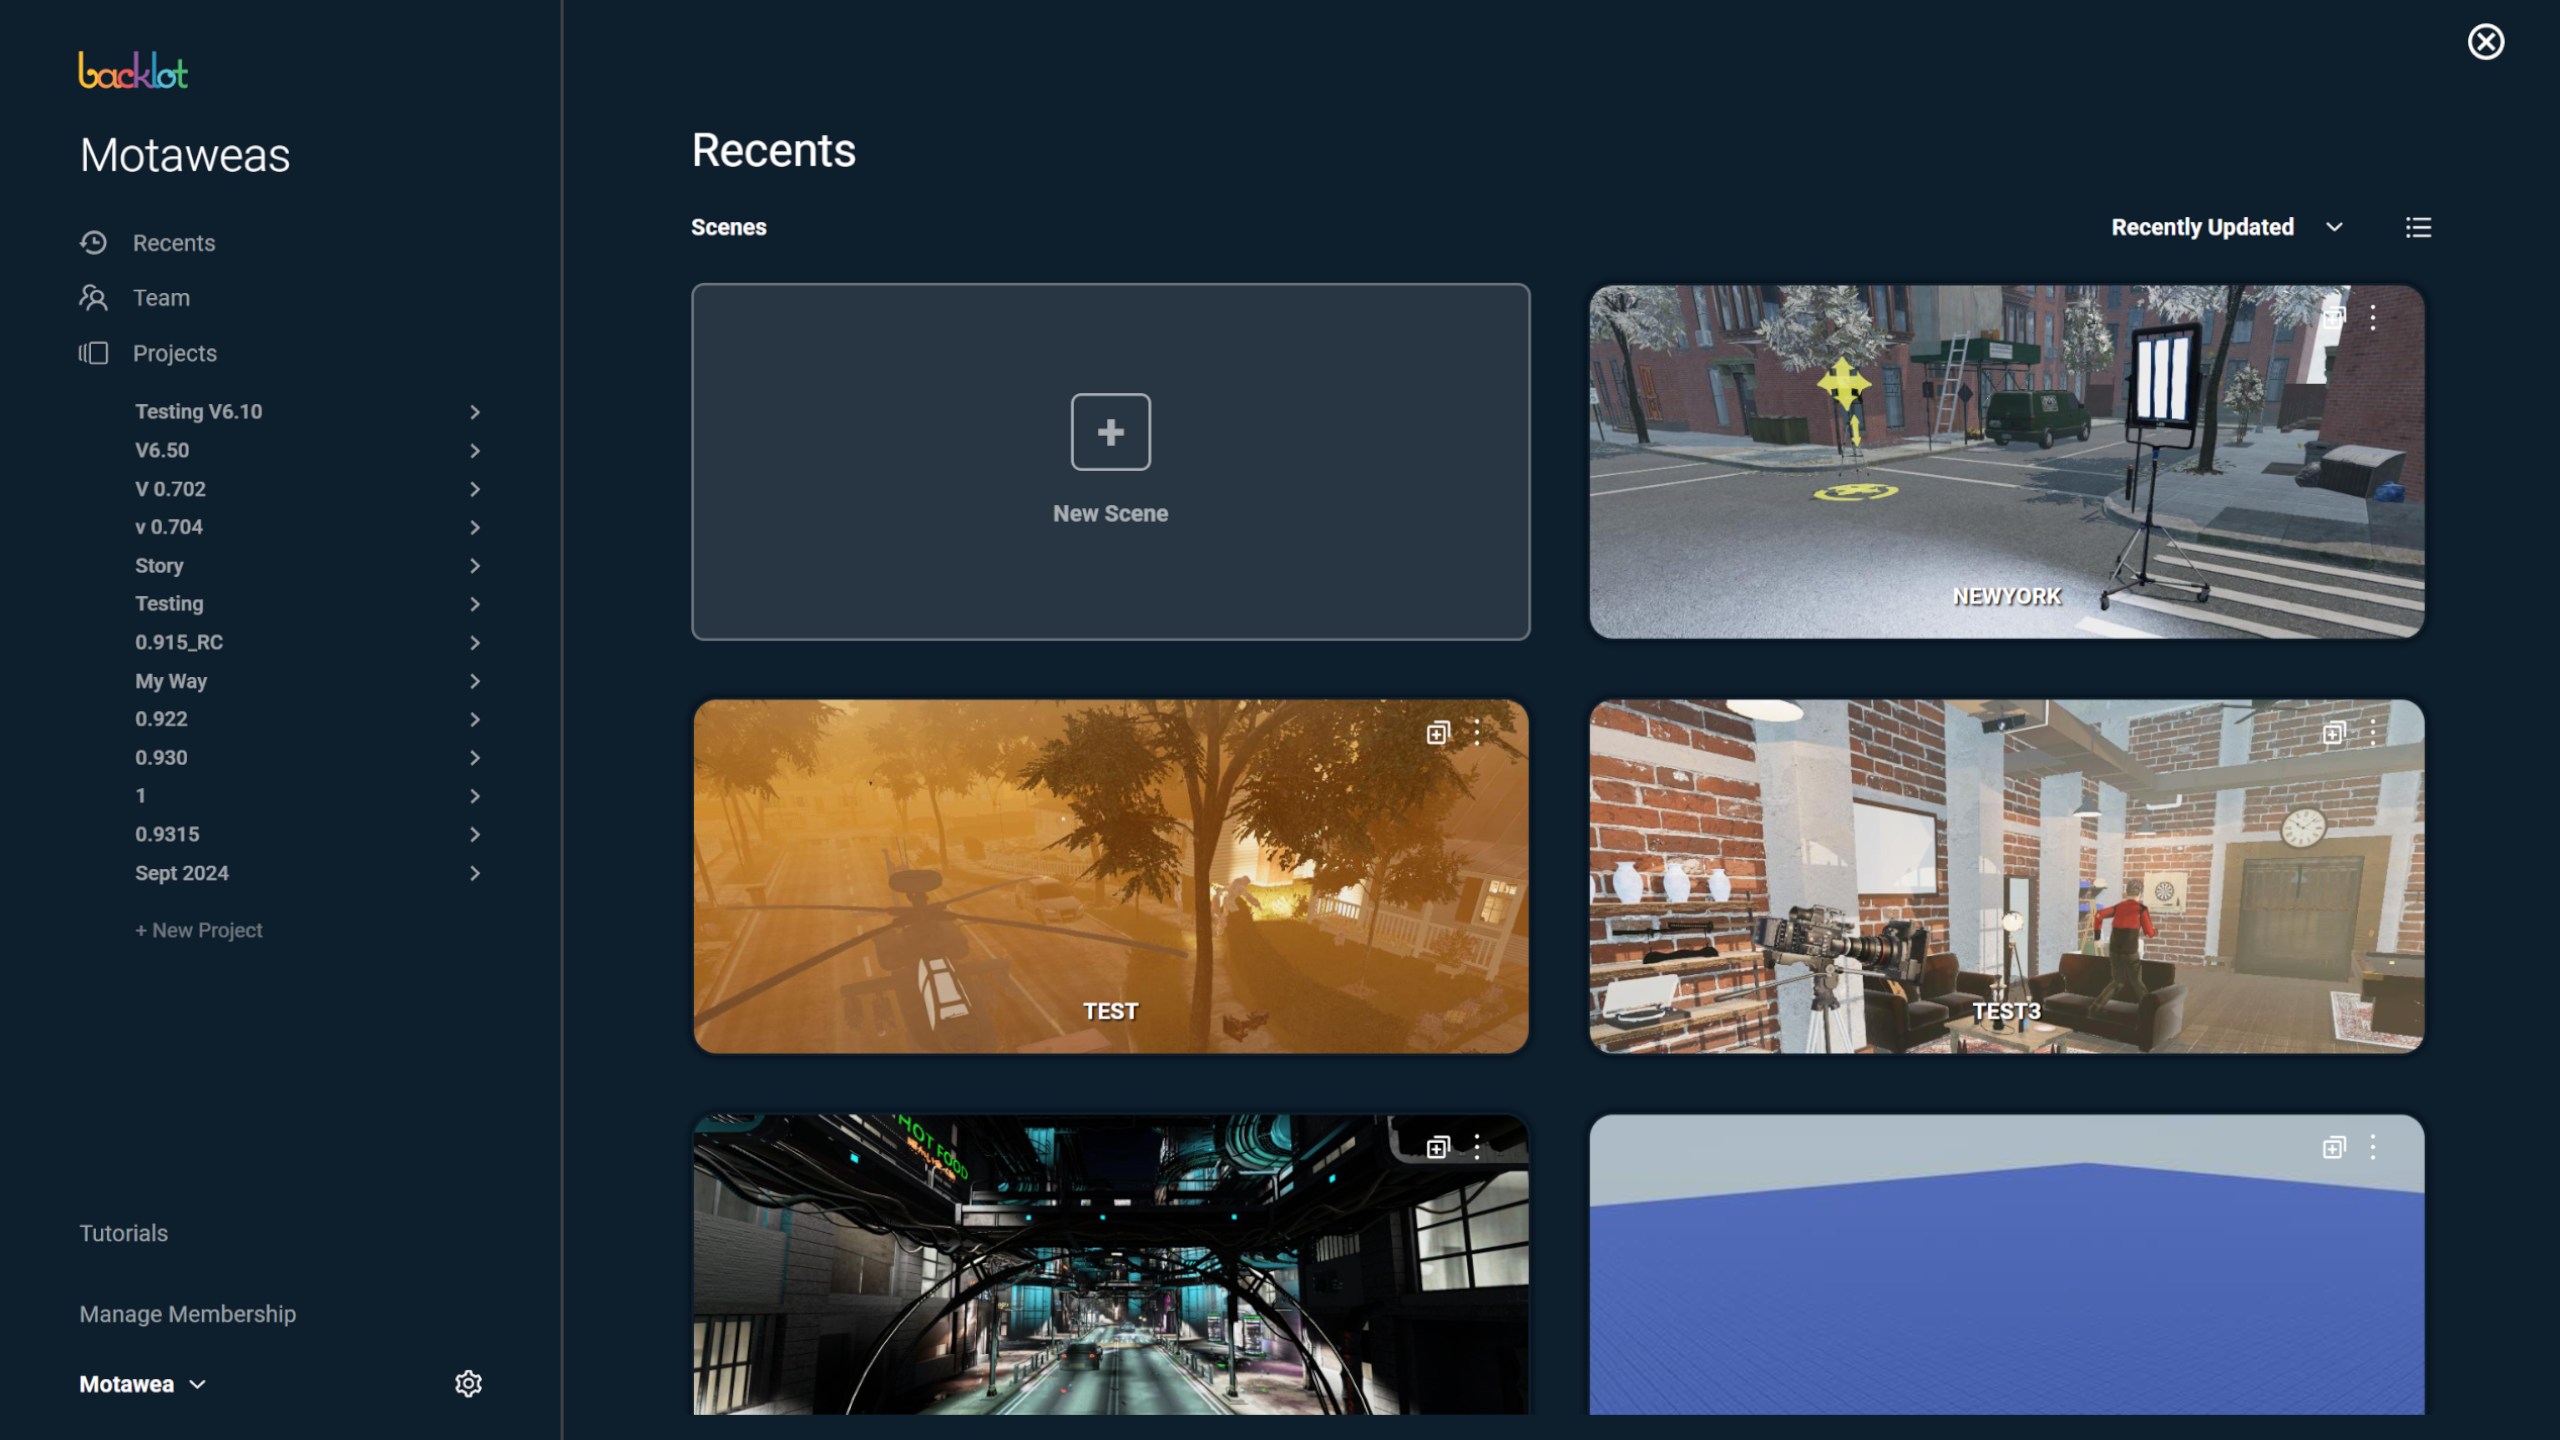Open the settings gear icon
2560x1440 pixels.
coord(468,1383)
